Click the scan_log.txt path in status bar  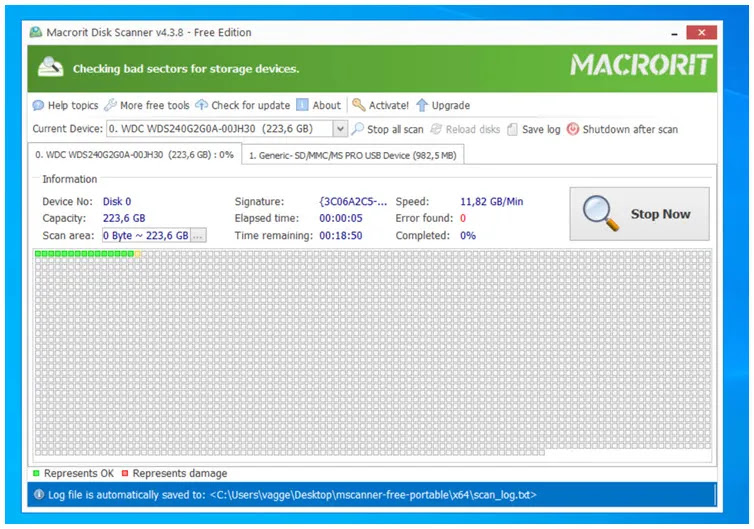[x=373, y=494]
